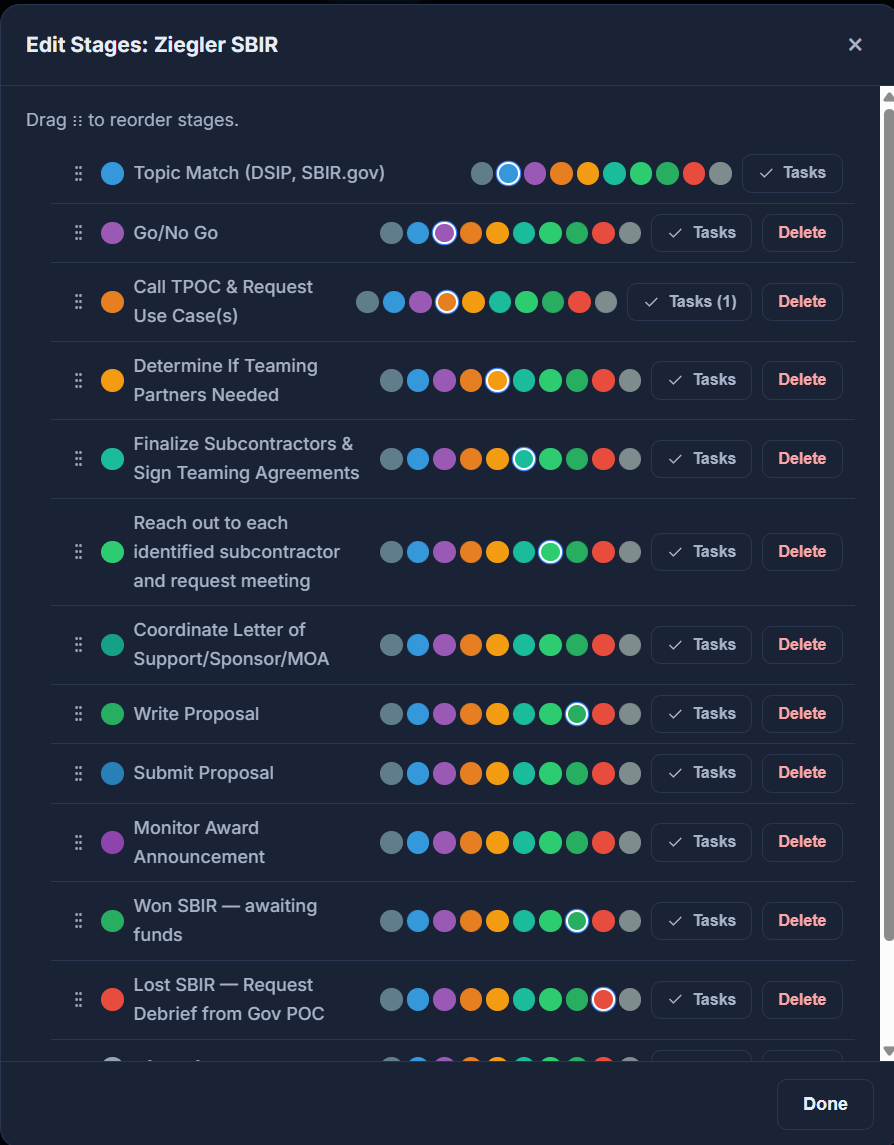Click the purple stage dot before Go/No Go
894x1145 pixels.
tap(112, 233)
